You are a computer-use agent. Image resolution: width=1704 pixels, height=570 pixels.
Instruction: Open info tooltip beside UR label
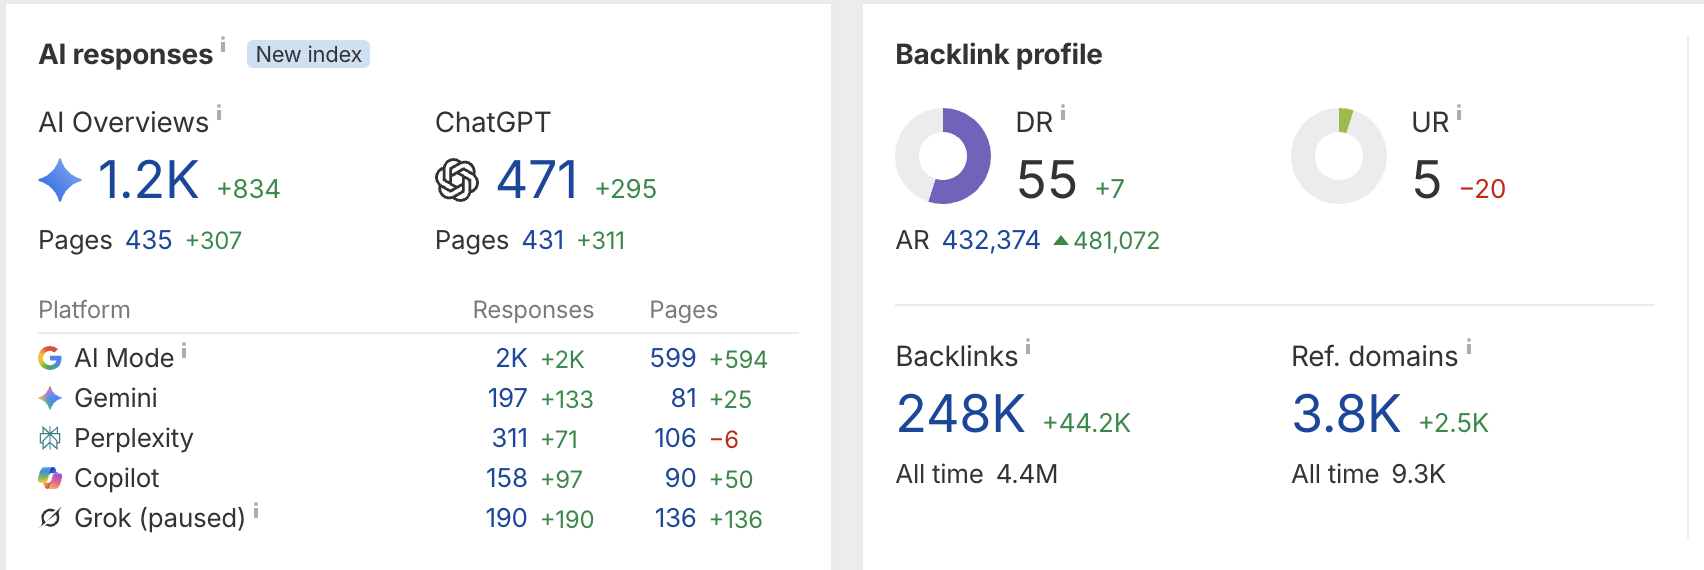tap(1459, 113)
